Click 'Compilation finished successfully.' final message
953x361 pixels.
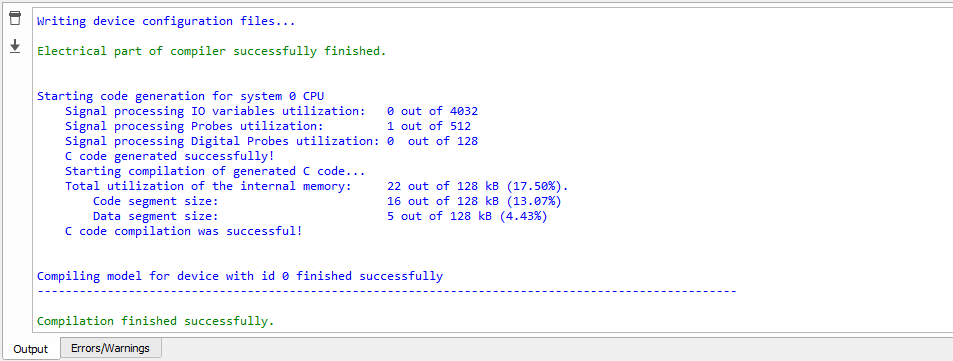click(x=156, y=321)
